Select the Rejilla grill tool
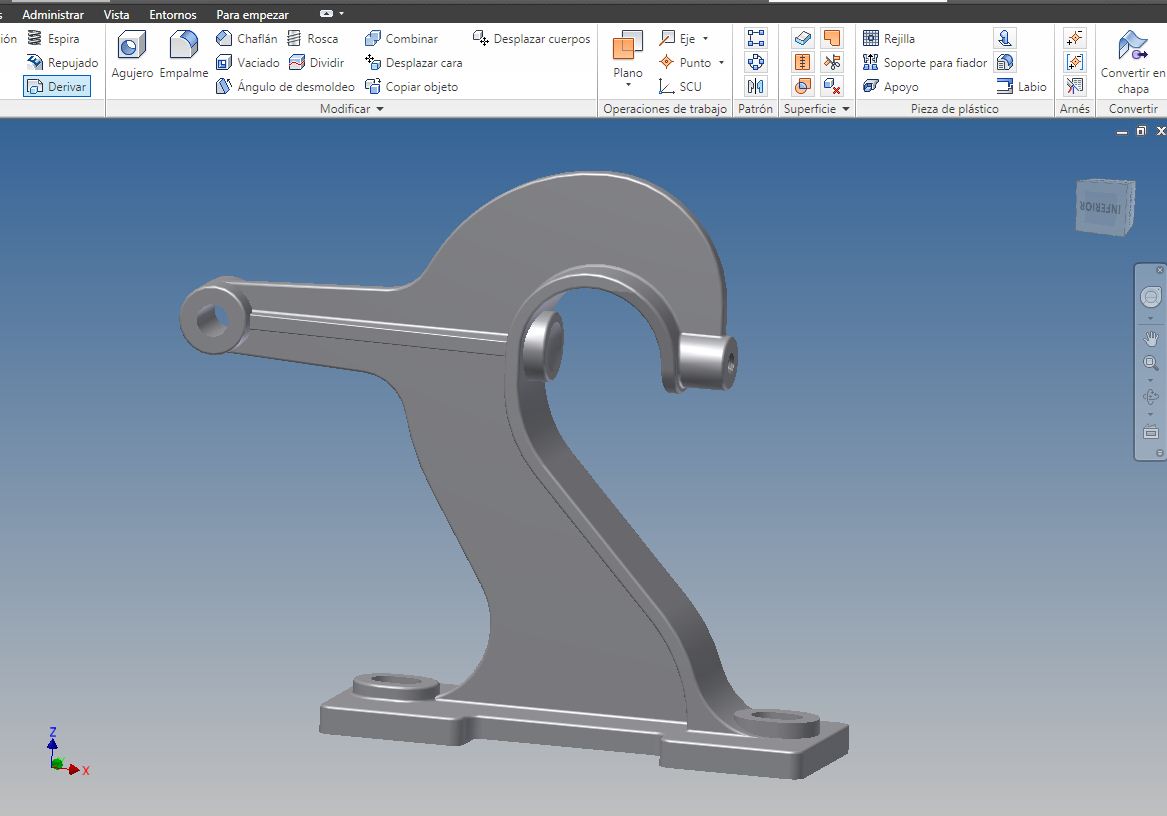The width and height of the screenshot is (1167, 816). pos(889,39)
